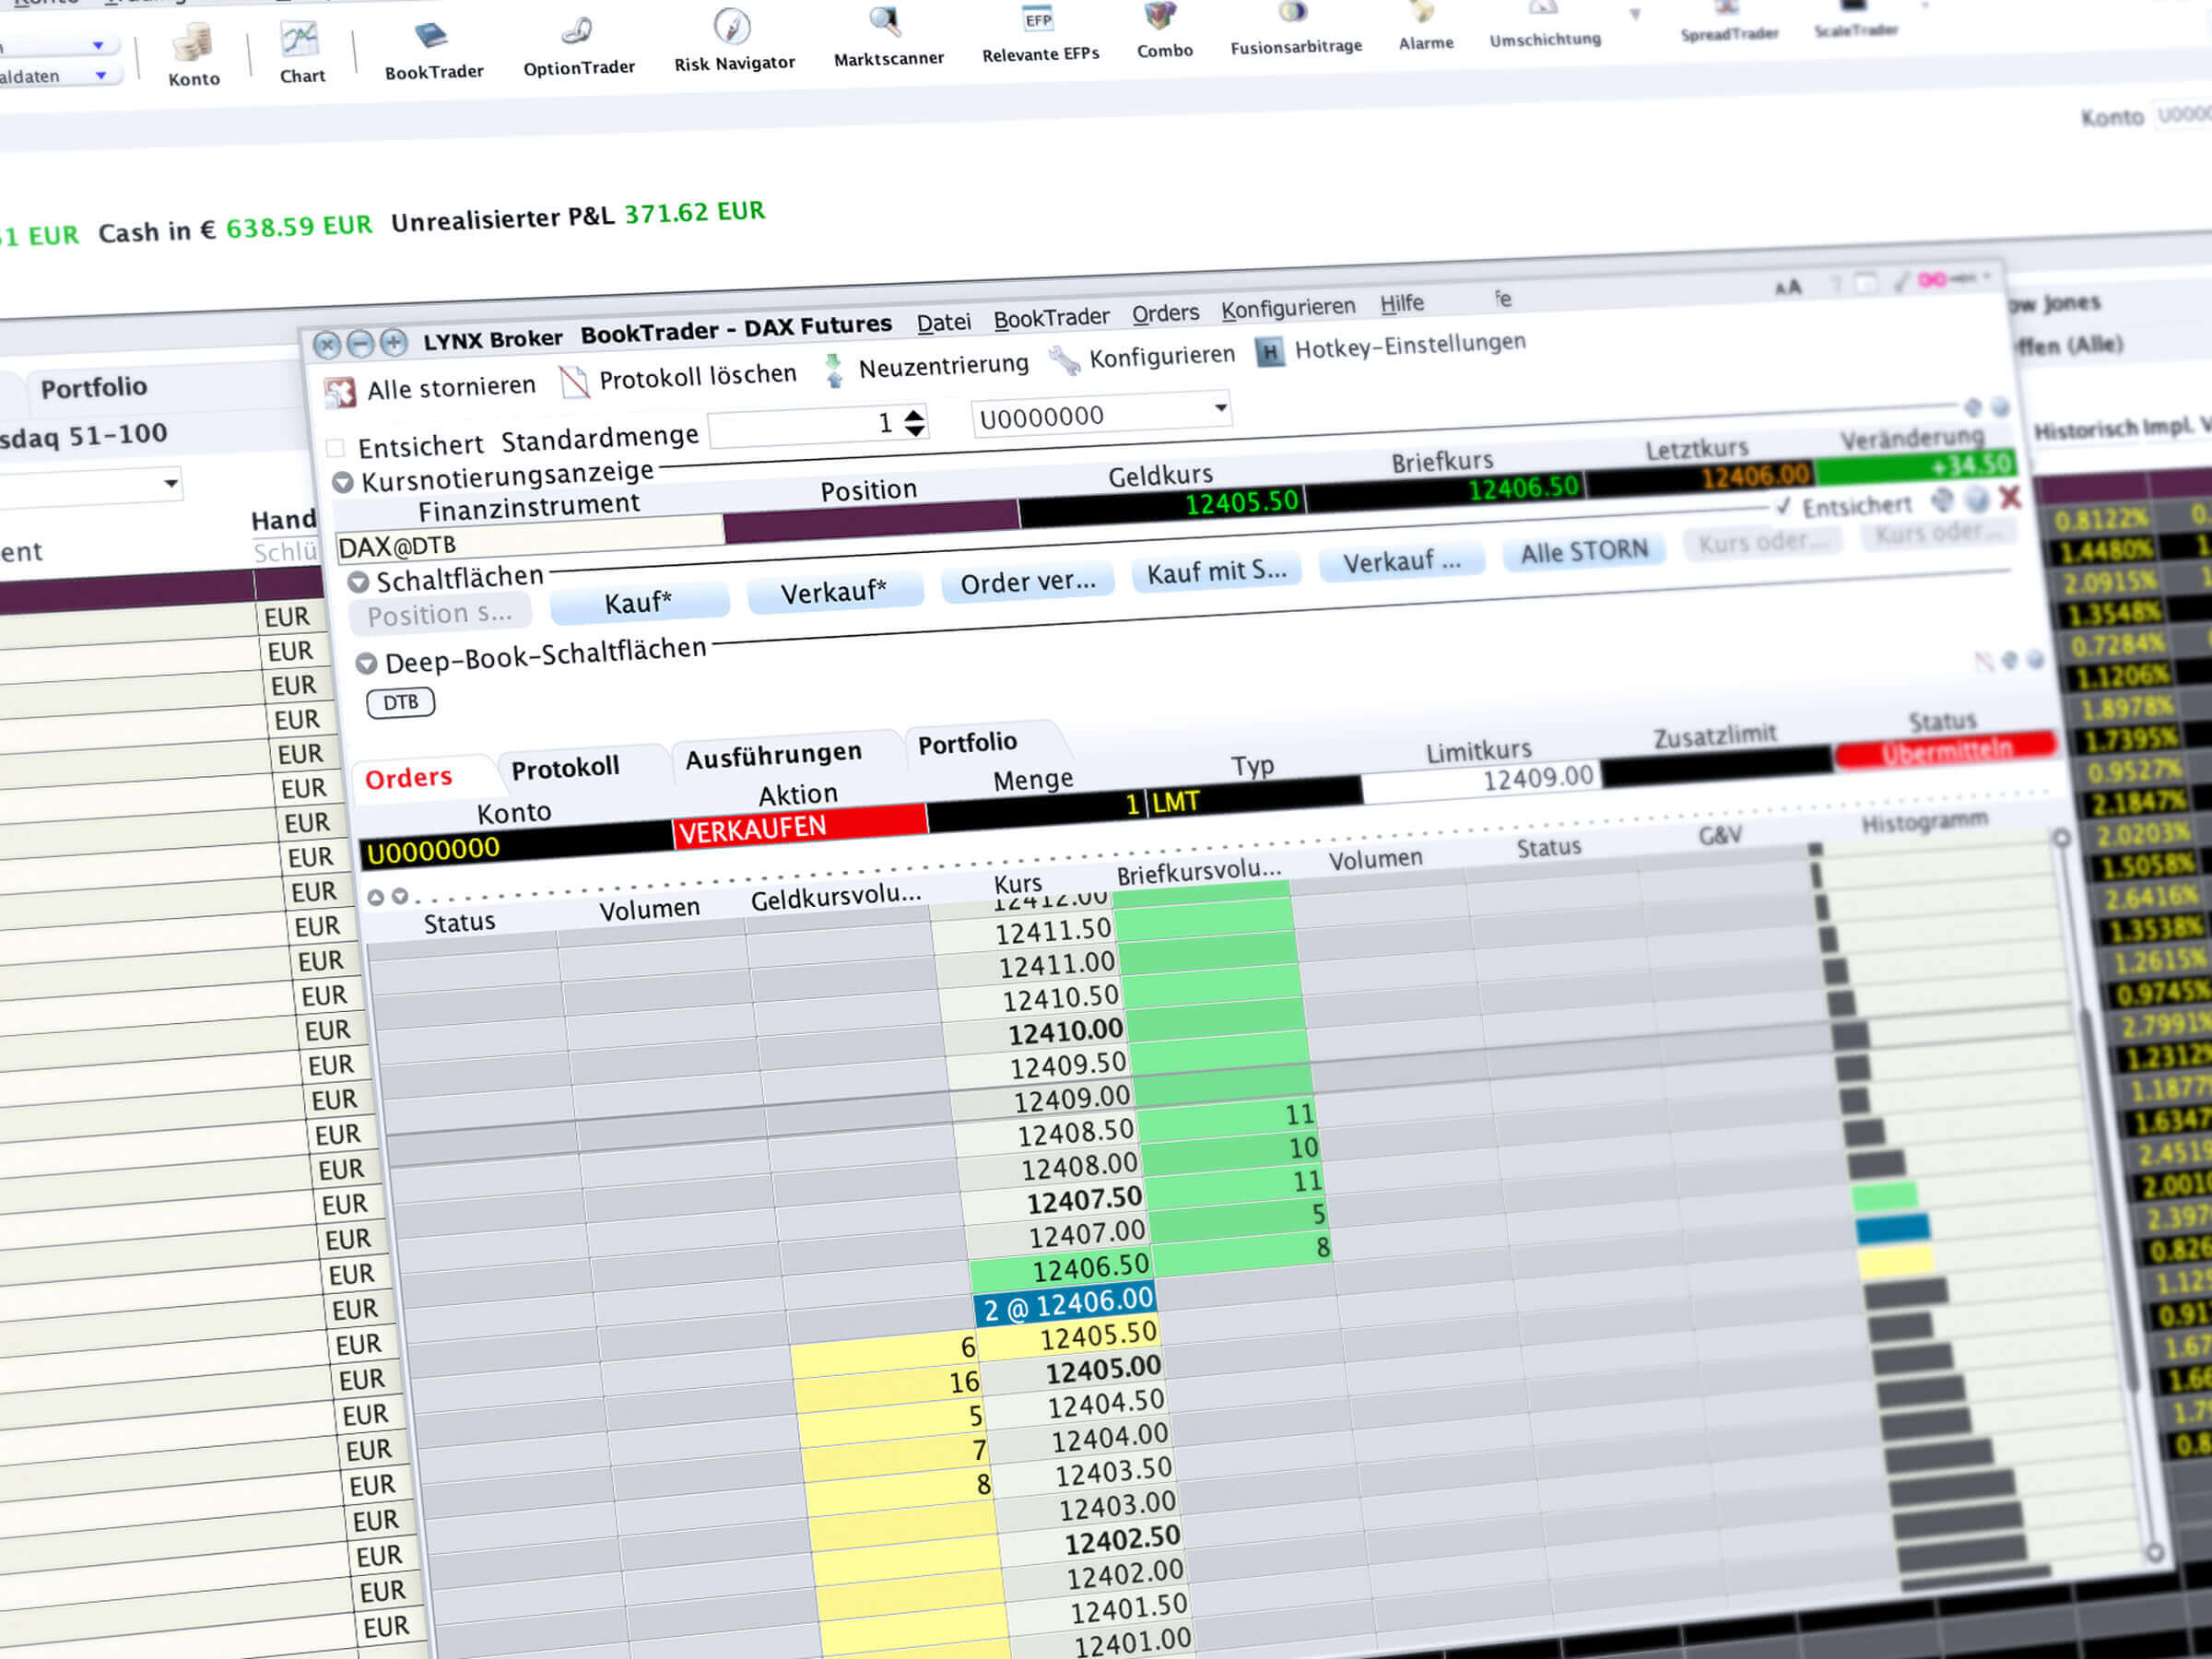Click the blue histogram bar

click(1892, 1228)
